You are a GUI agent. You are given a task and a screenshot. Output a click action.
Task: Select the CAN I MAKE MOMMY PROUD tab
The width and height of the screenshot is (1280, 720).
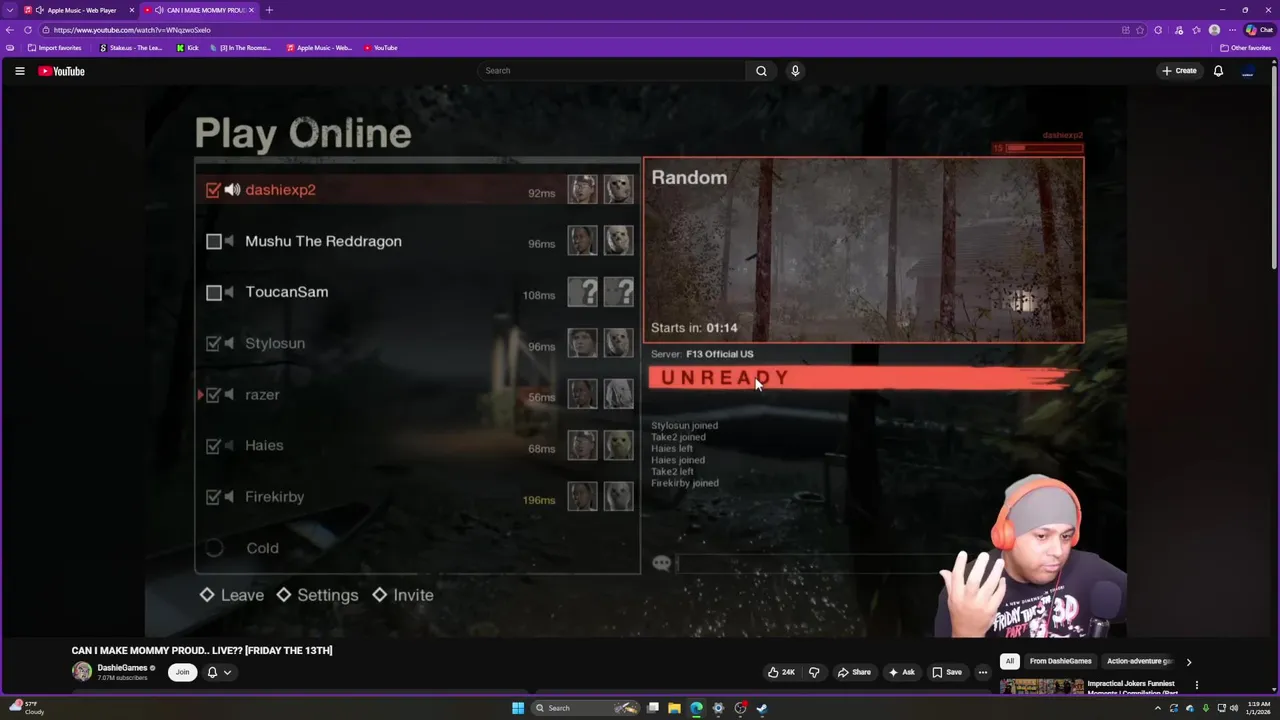(x=198, y=10)
